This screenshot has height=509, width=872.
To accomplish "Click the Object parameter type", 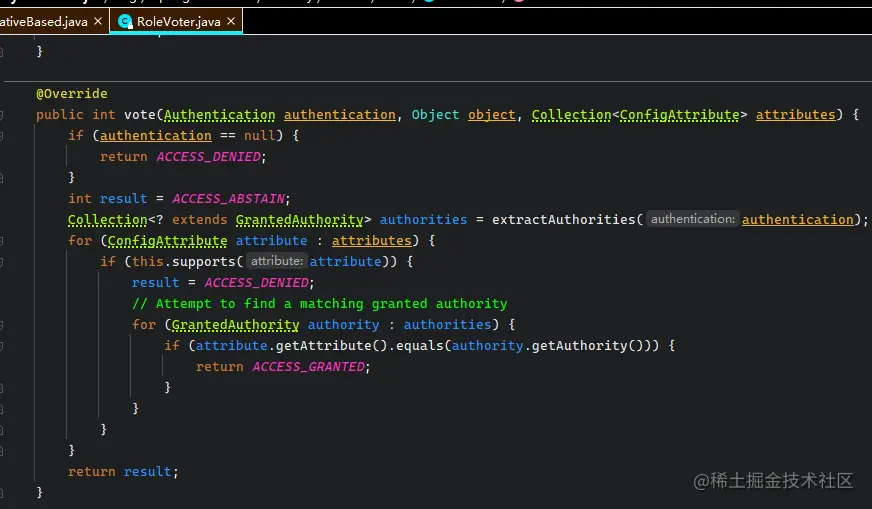I will [x=435, y=115].
